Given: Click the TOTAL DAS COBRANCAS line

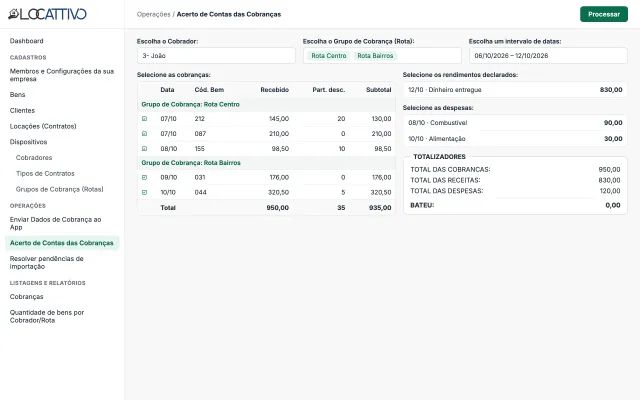Looking at the screenshot, I should coord(515,169).
